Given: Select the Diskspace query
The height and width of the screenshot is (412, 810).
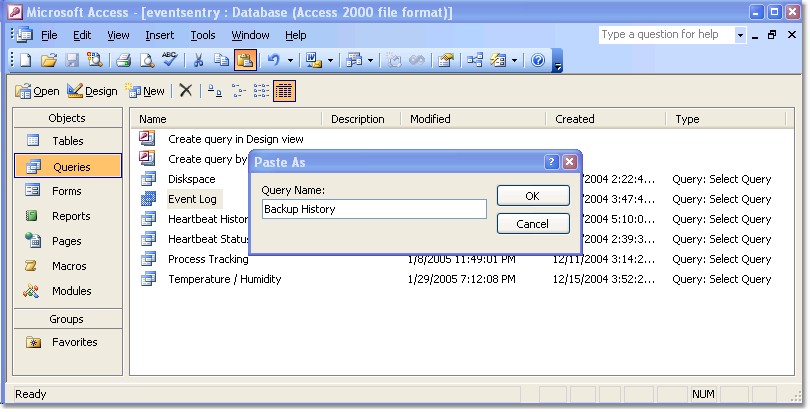Looking at the screenshot, I should [x=192, y=179].
